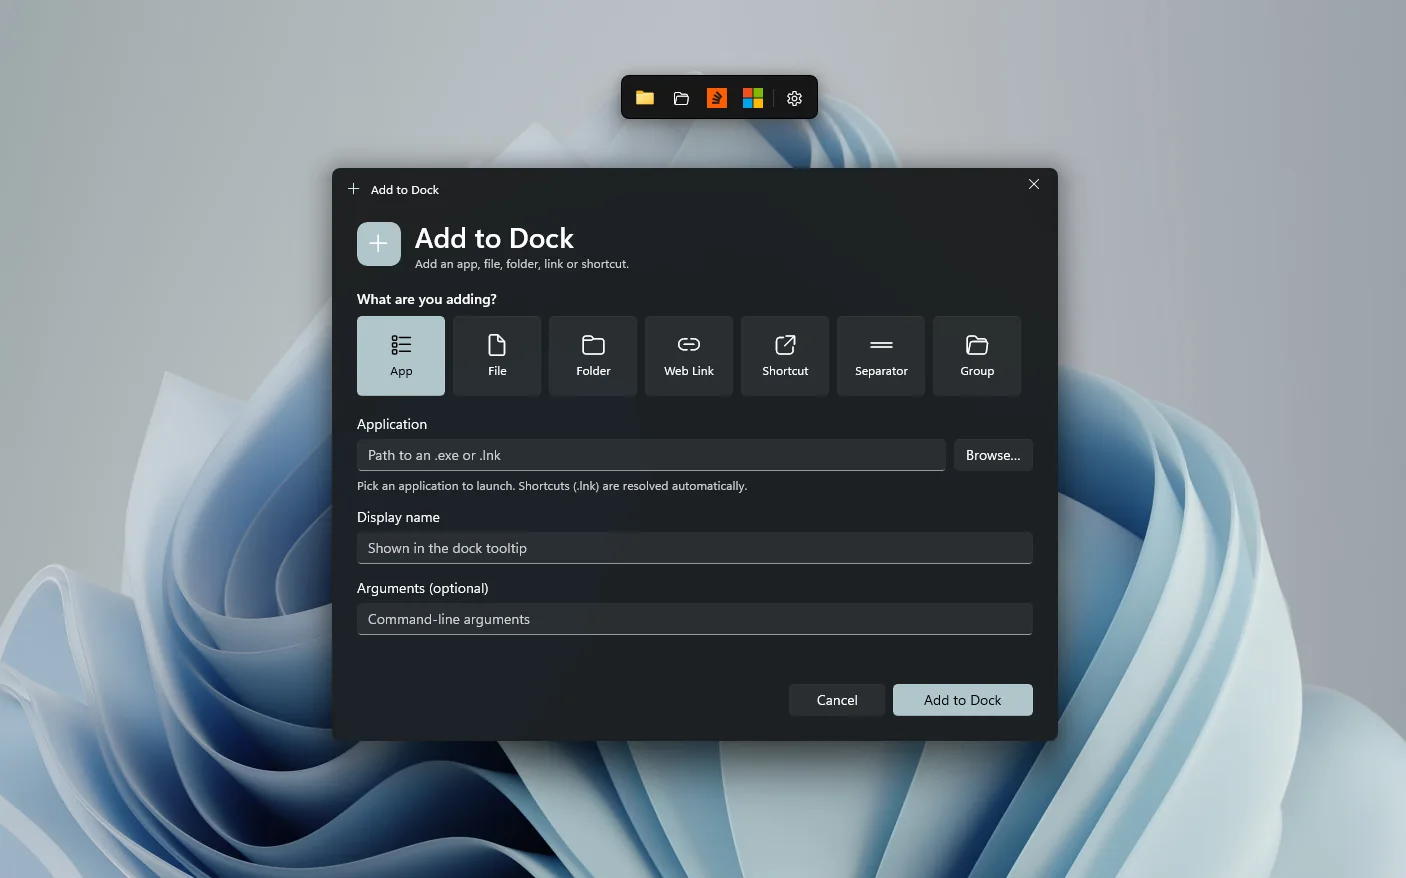Focus the Display name text field

tap(695, 548)
